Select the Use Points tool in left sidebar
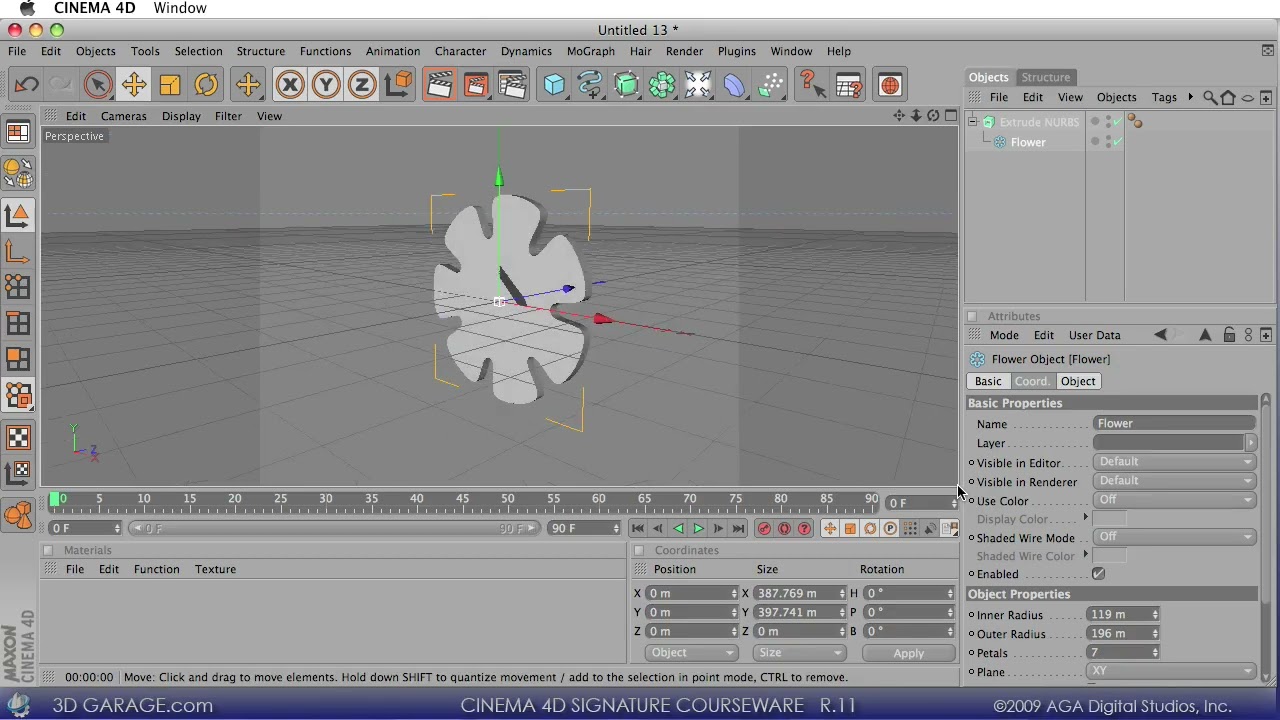Screen dimensions: 1280x720 pyautogui.click(x=18, y=287)
